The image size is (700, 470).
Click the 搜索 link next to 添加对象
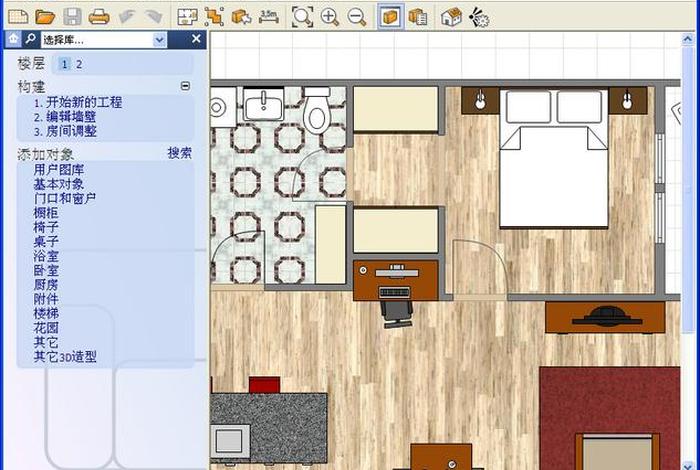[x=179, y=153]
